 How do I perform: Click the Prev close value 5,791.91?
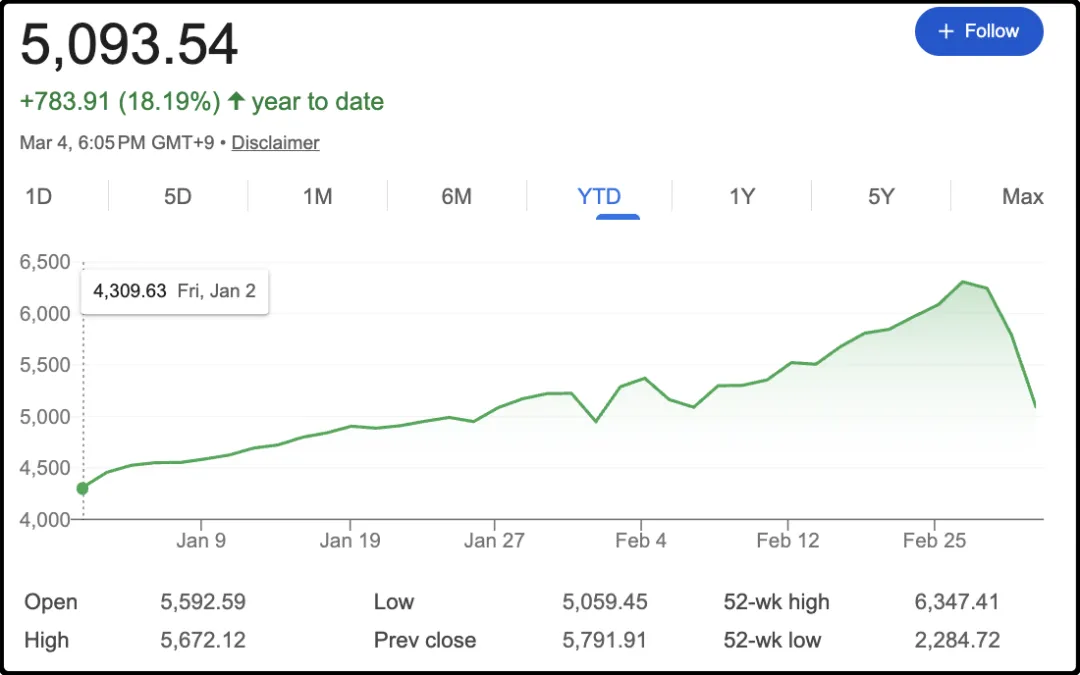point(604,640)
